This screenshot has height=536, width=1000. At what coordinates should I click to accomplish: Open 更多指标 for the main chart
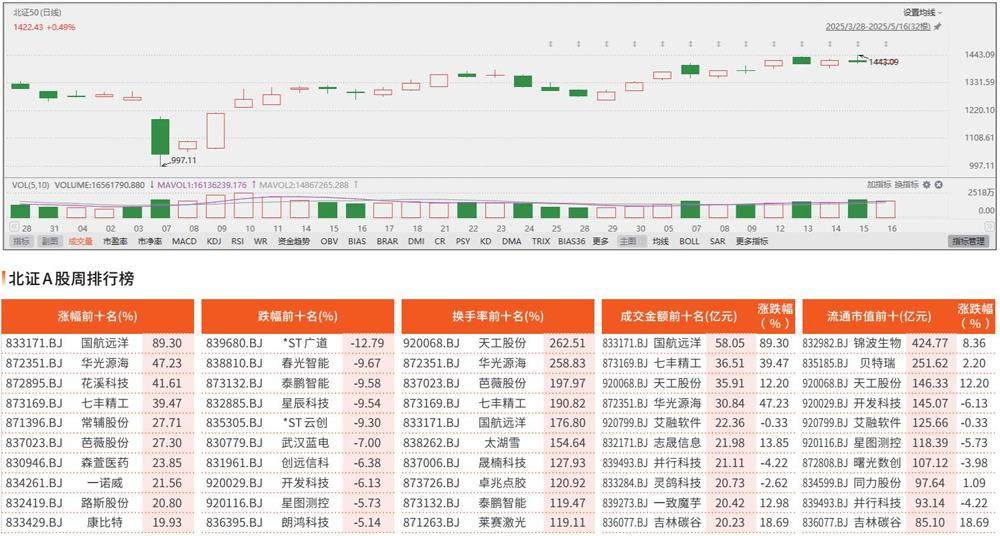[x=751, y=241]
